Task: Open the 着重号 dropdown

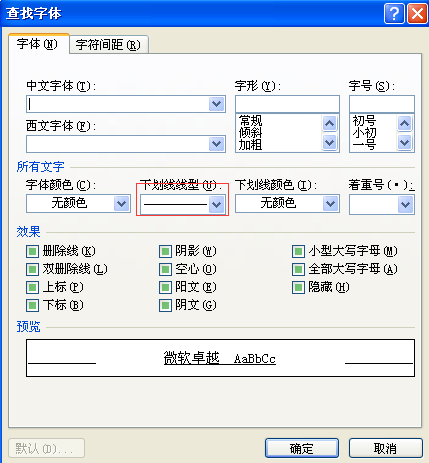Action: [x=406, y=204]
